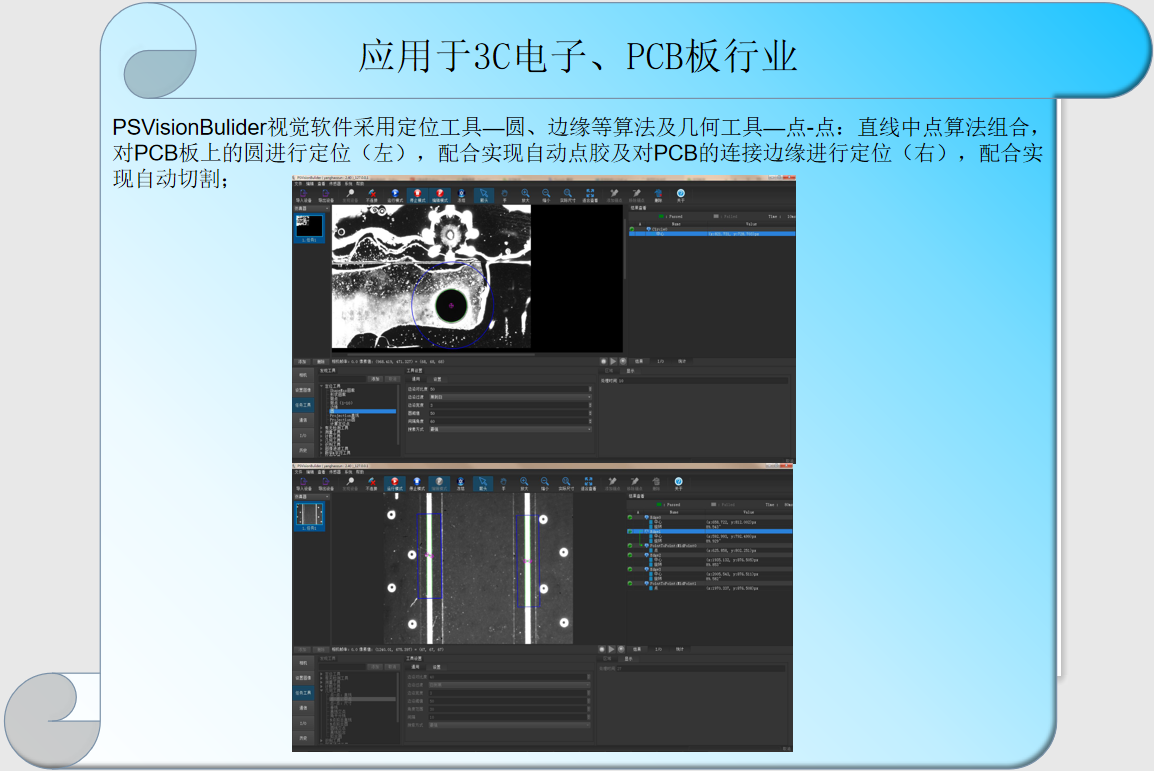The width and height of the screenshot is (1154, 771).
Task: Click the 添加 add tool button
Action: [375, 379]
